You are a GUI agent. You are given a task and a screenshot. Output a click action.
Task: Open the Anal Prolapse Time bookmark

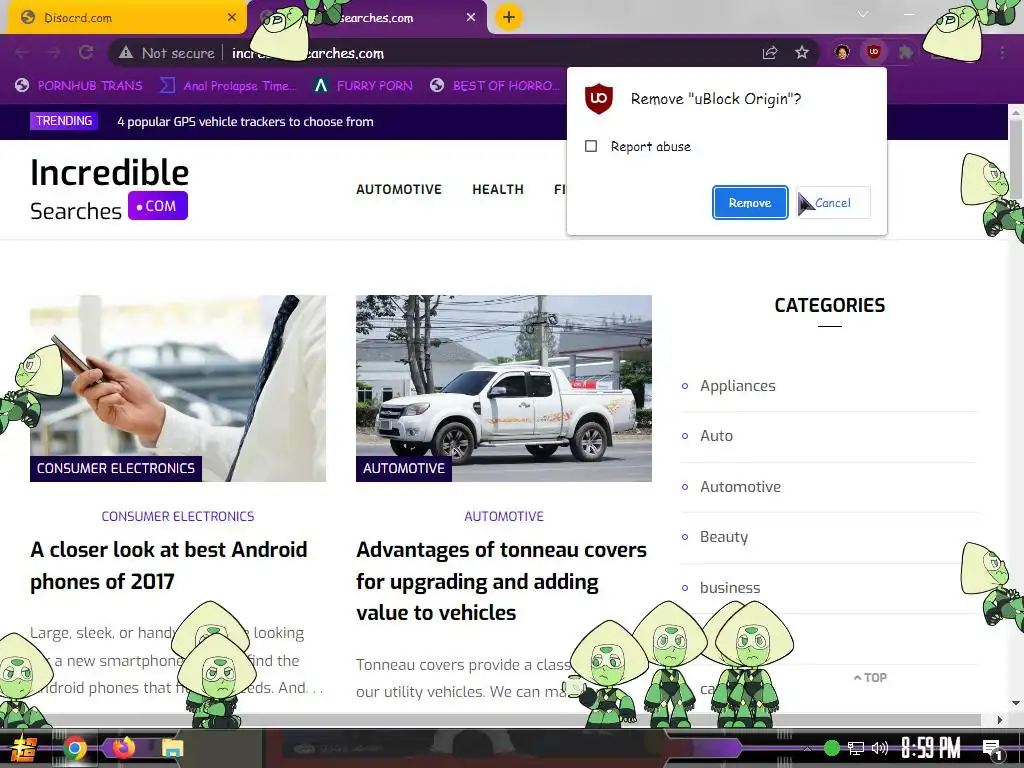click(x=228, y=86)
